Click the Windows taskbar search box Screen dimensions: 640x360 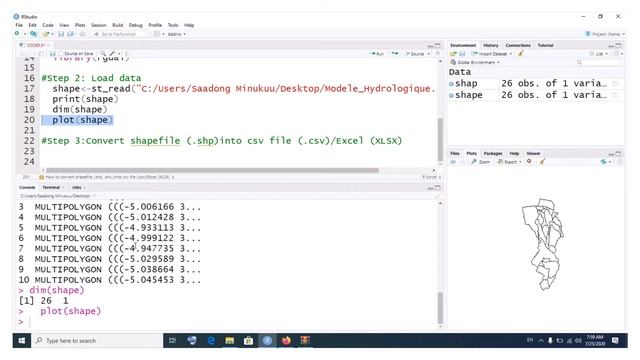(97, 340)
